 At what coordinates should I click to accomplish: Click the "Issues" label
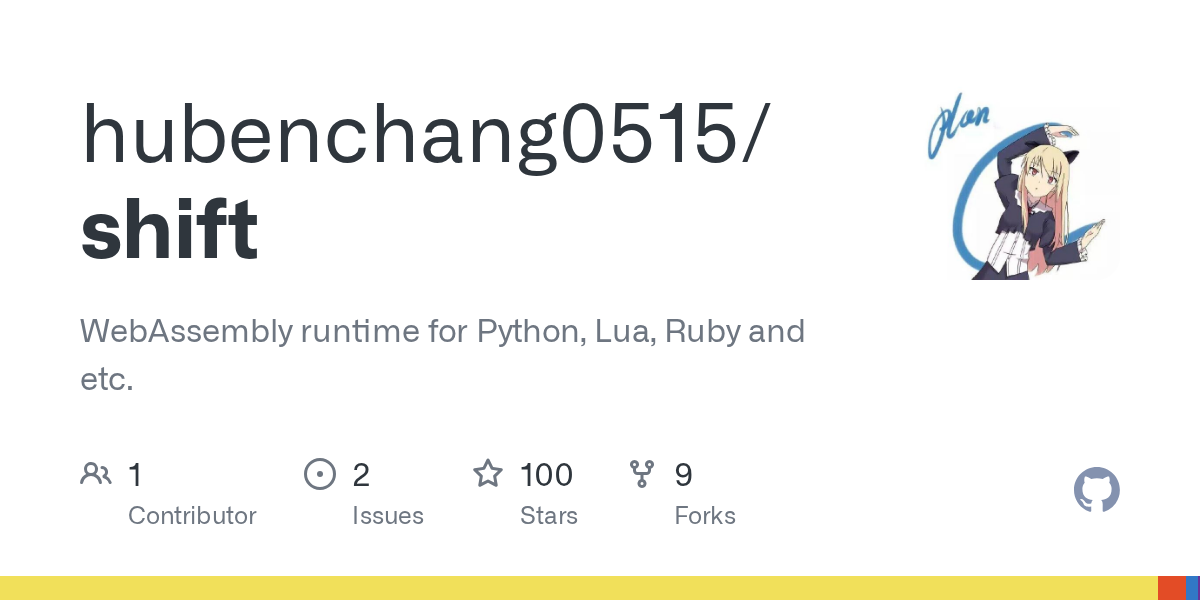[388, 516]
